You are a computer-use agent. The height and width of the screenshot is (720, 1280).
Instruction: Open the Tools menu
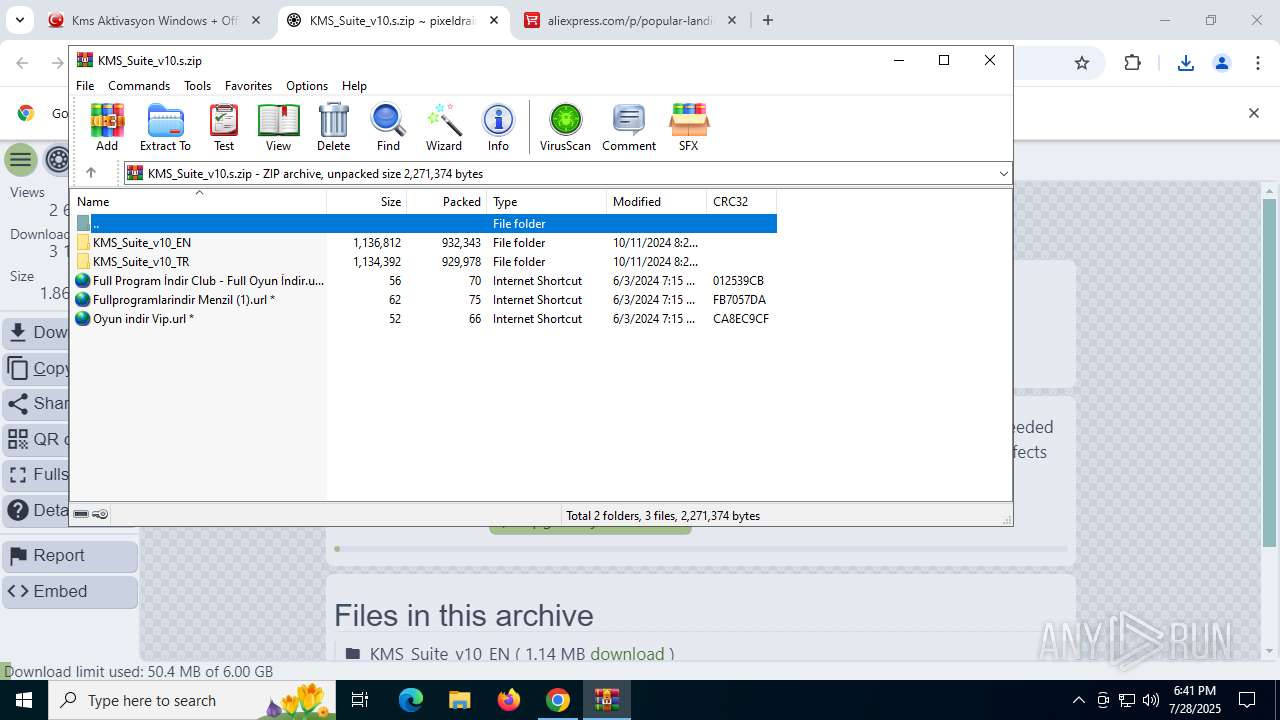click(197, 86)
